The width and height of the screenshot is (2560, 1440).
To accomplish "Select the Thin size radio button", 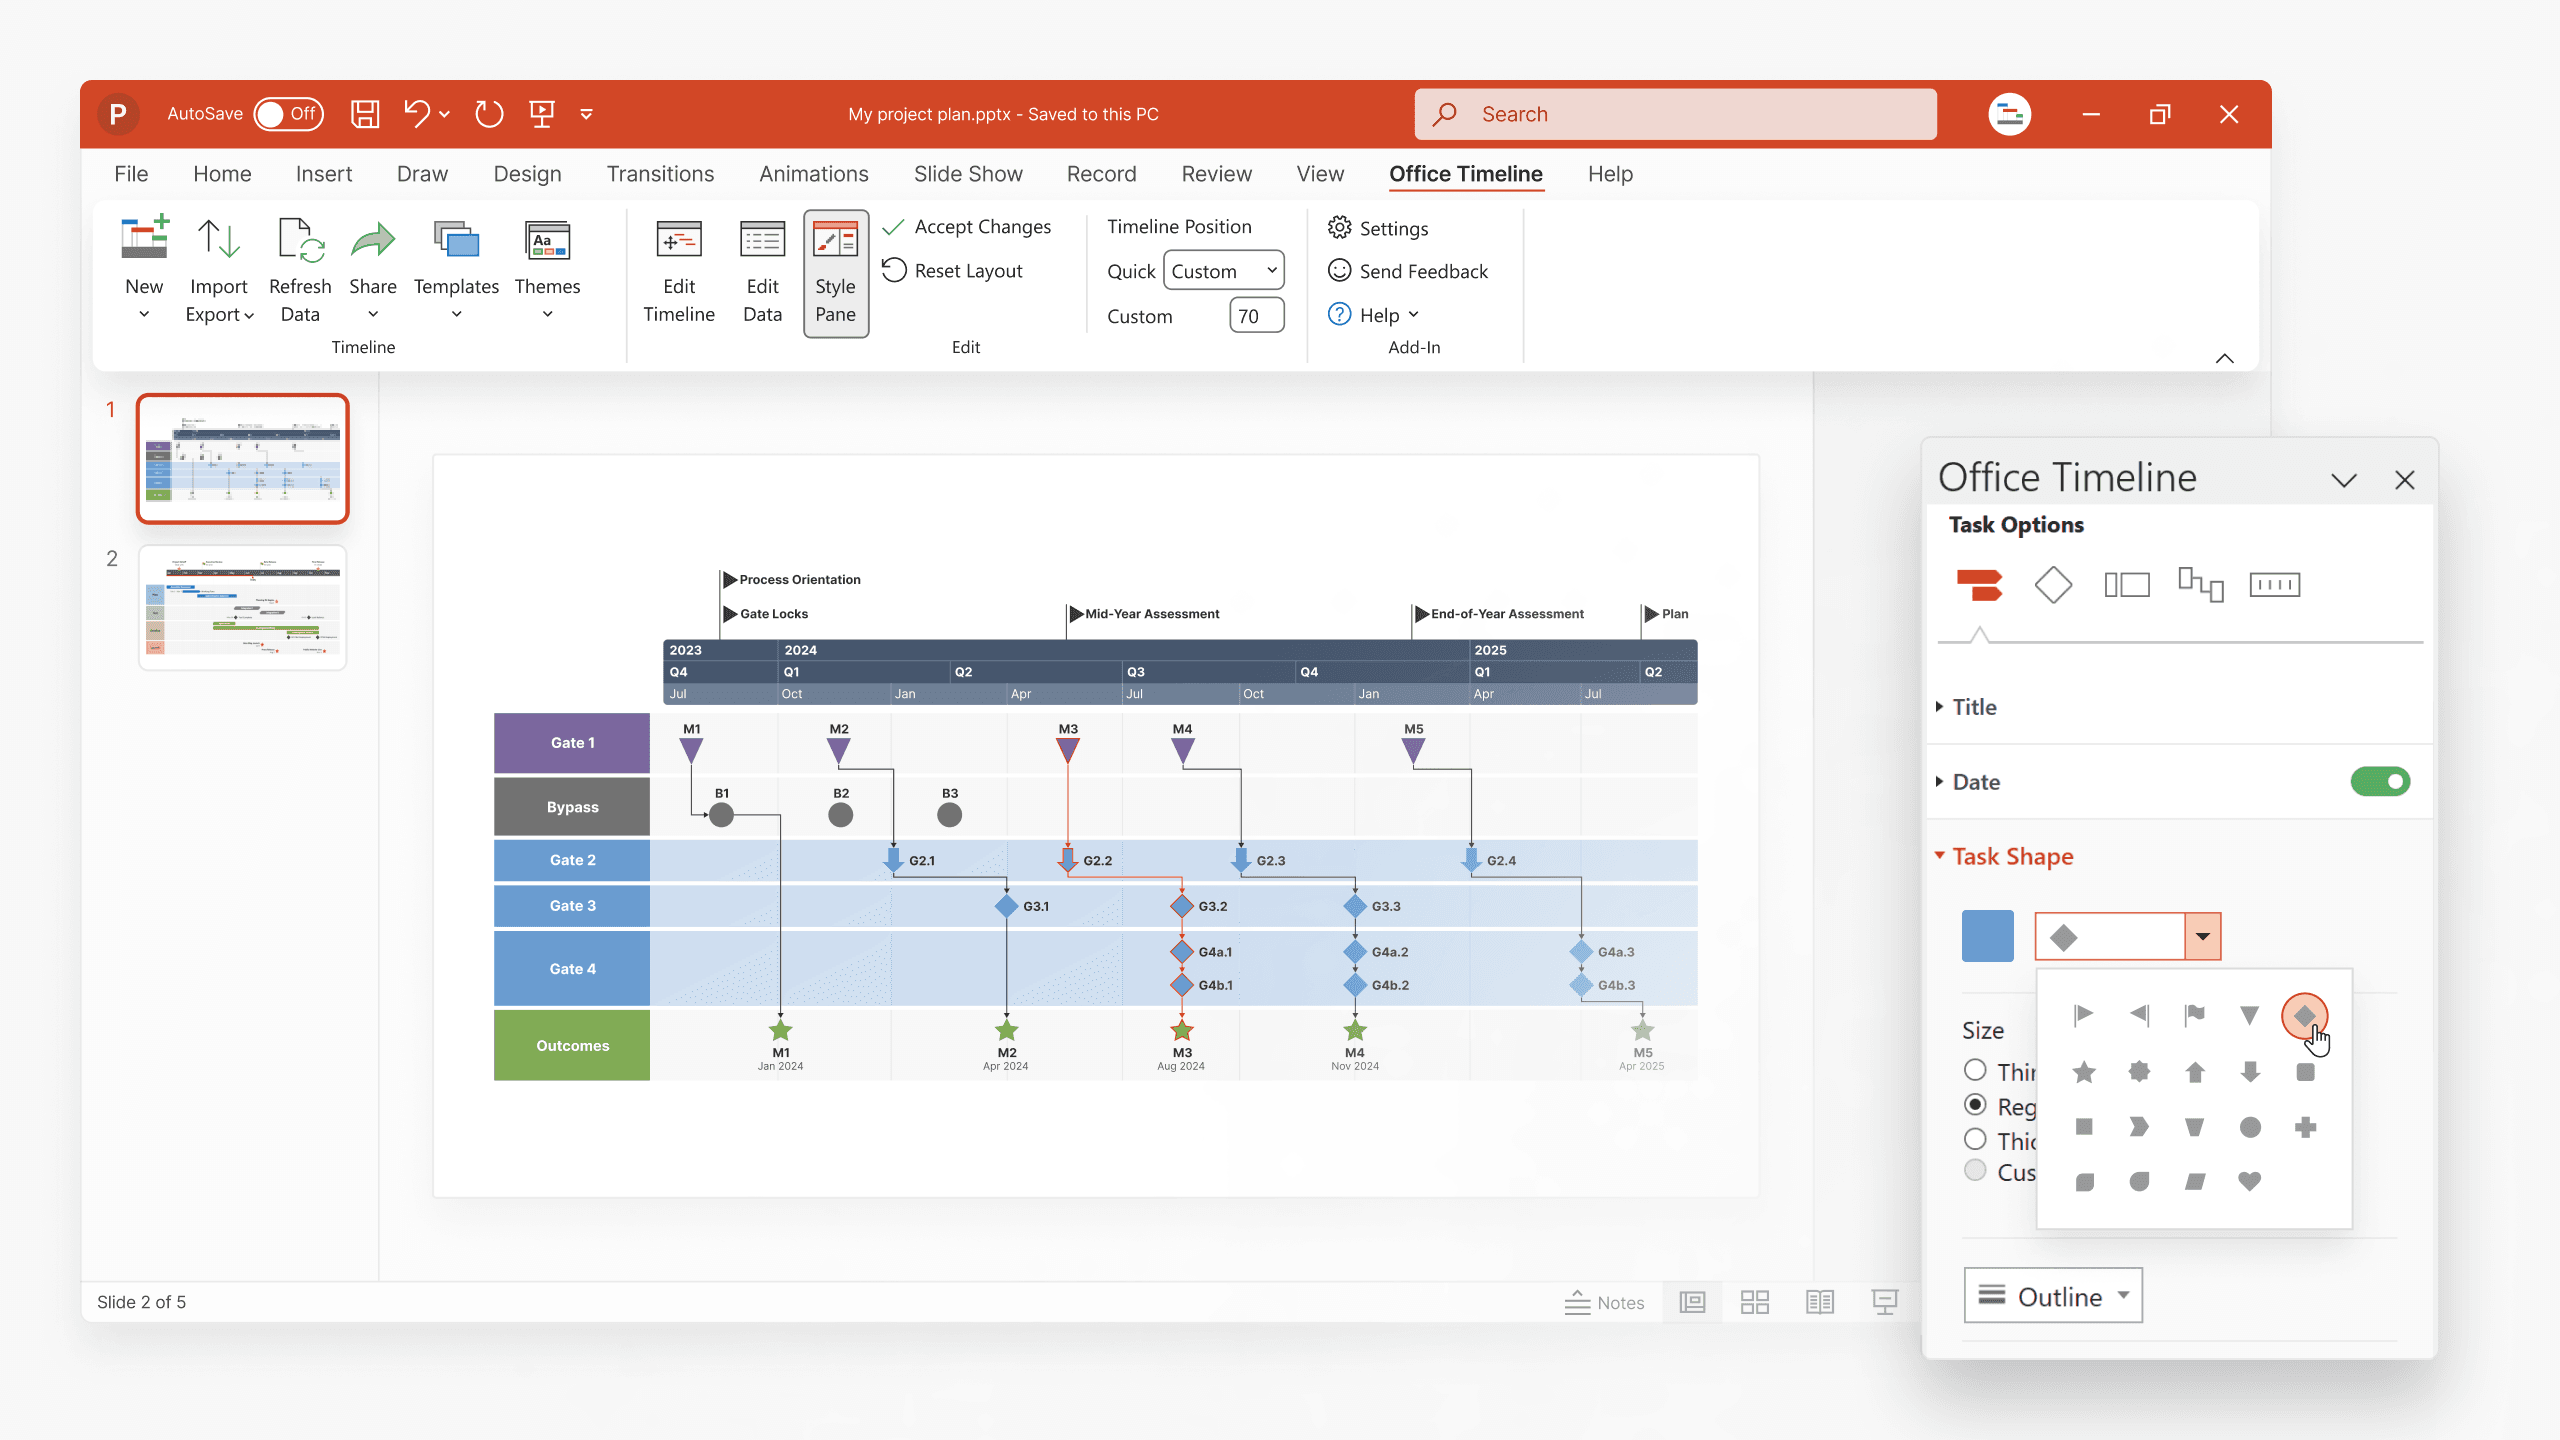I will 1975,1070.
